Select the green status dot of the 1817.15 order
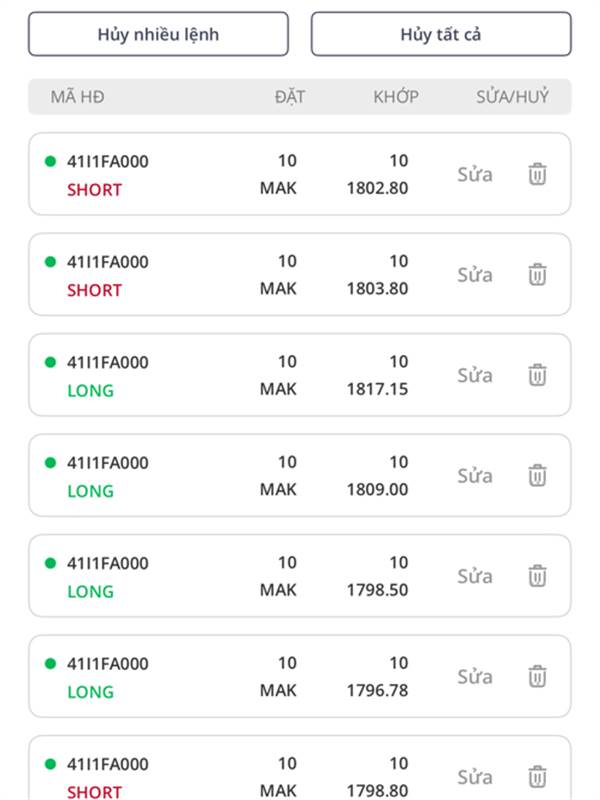 click(x=50, y=362)
